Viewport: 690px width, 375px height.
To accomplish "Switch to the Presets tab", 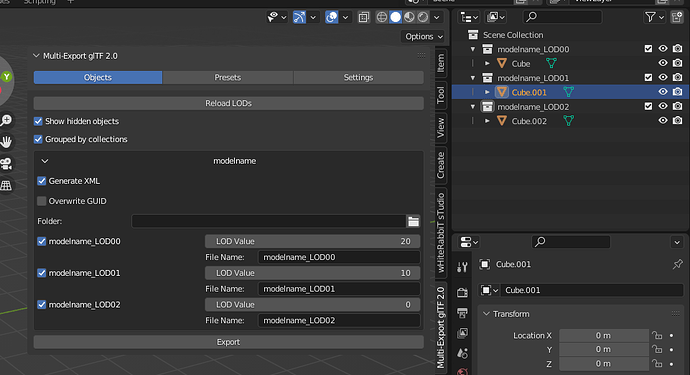I will [x=228, y=77].
